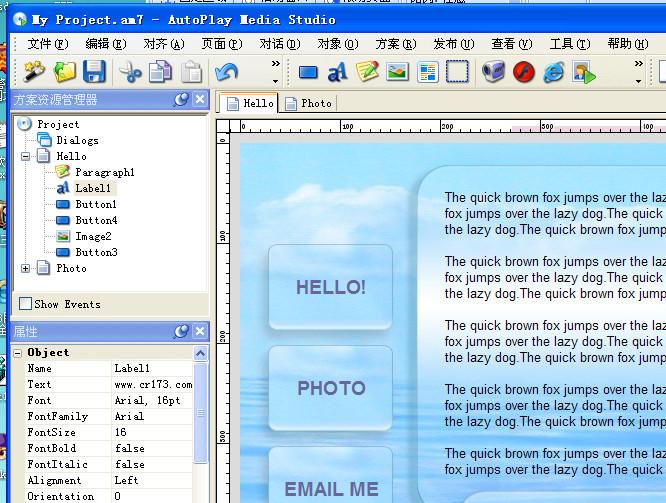The width and height of the screenshot is (666, 503).
Task: Collapse the Object property group
Action: click(17, 353)
